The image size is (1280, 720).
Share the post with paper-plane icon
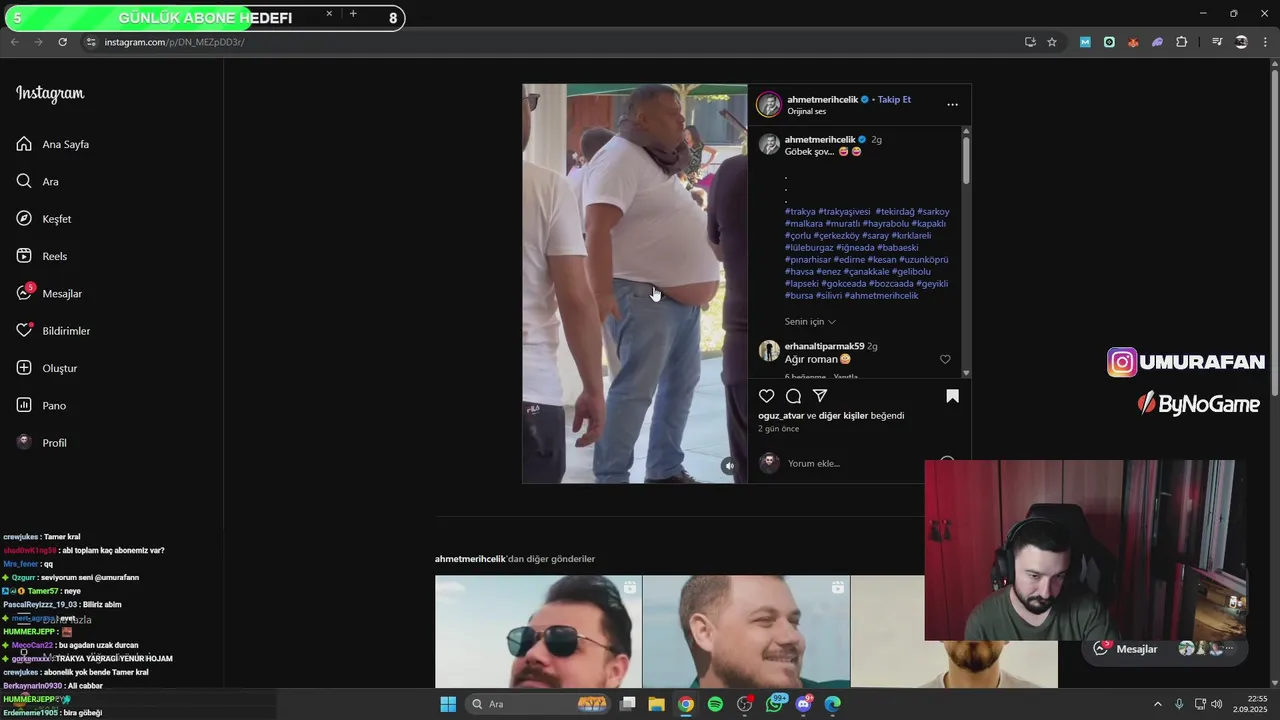pyautogui.click(x=820, y=396)
